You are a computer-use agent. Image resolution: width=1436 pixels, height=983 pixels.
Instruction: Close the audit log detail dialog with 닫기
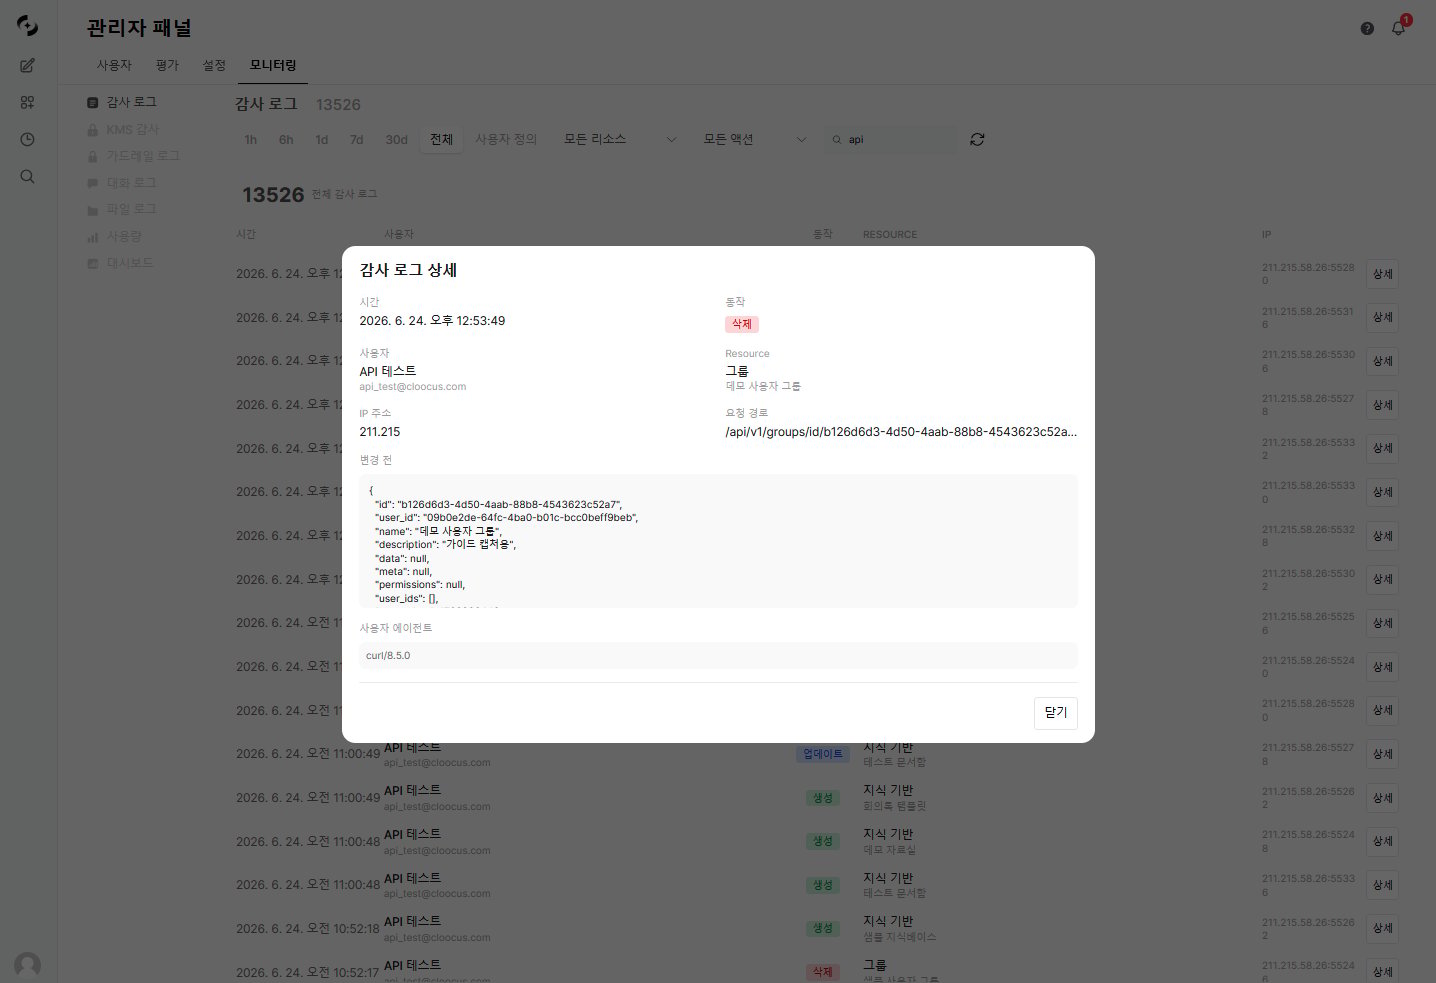pyautogui.click(x=1055, y=713)
